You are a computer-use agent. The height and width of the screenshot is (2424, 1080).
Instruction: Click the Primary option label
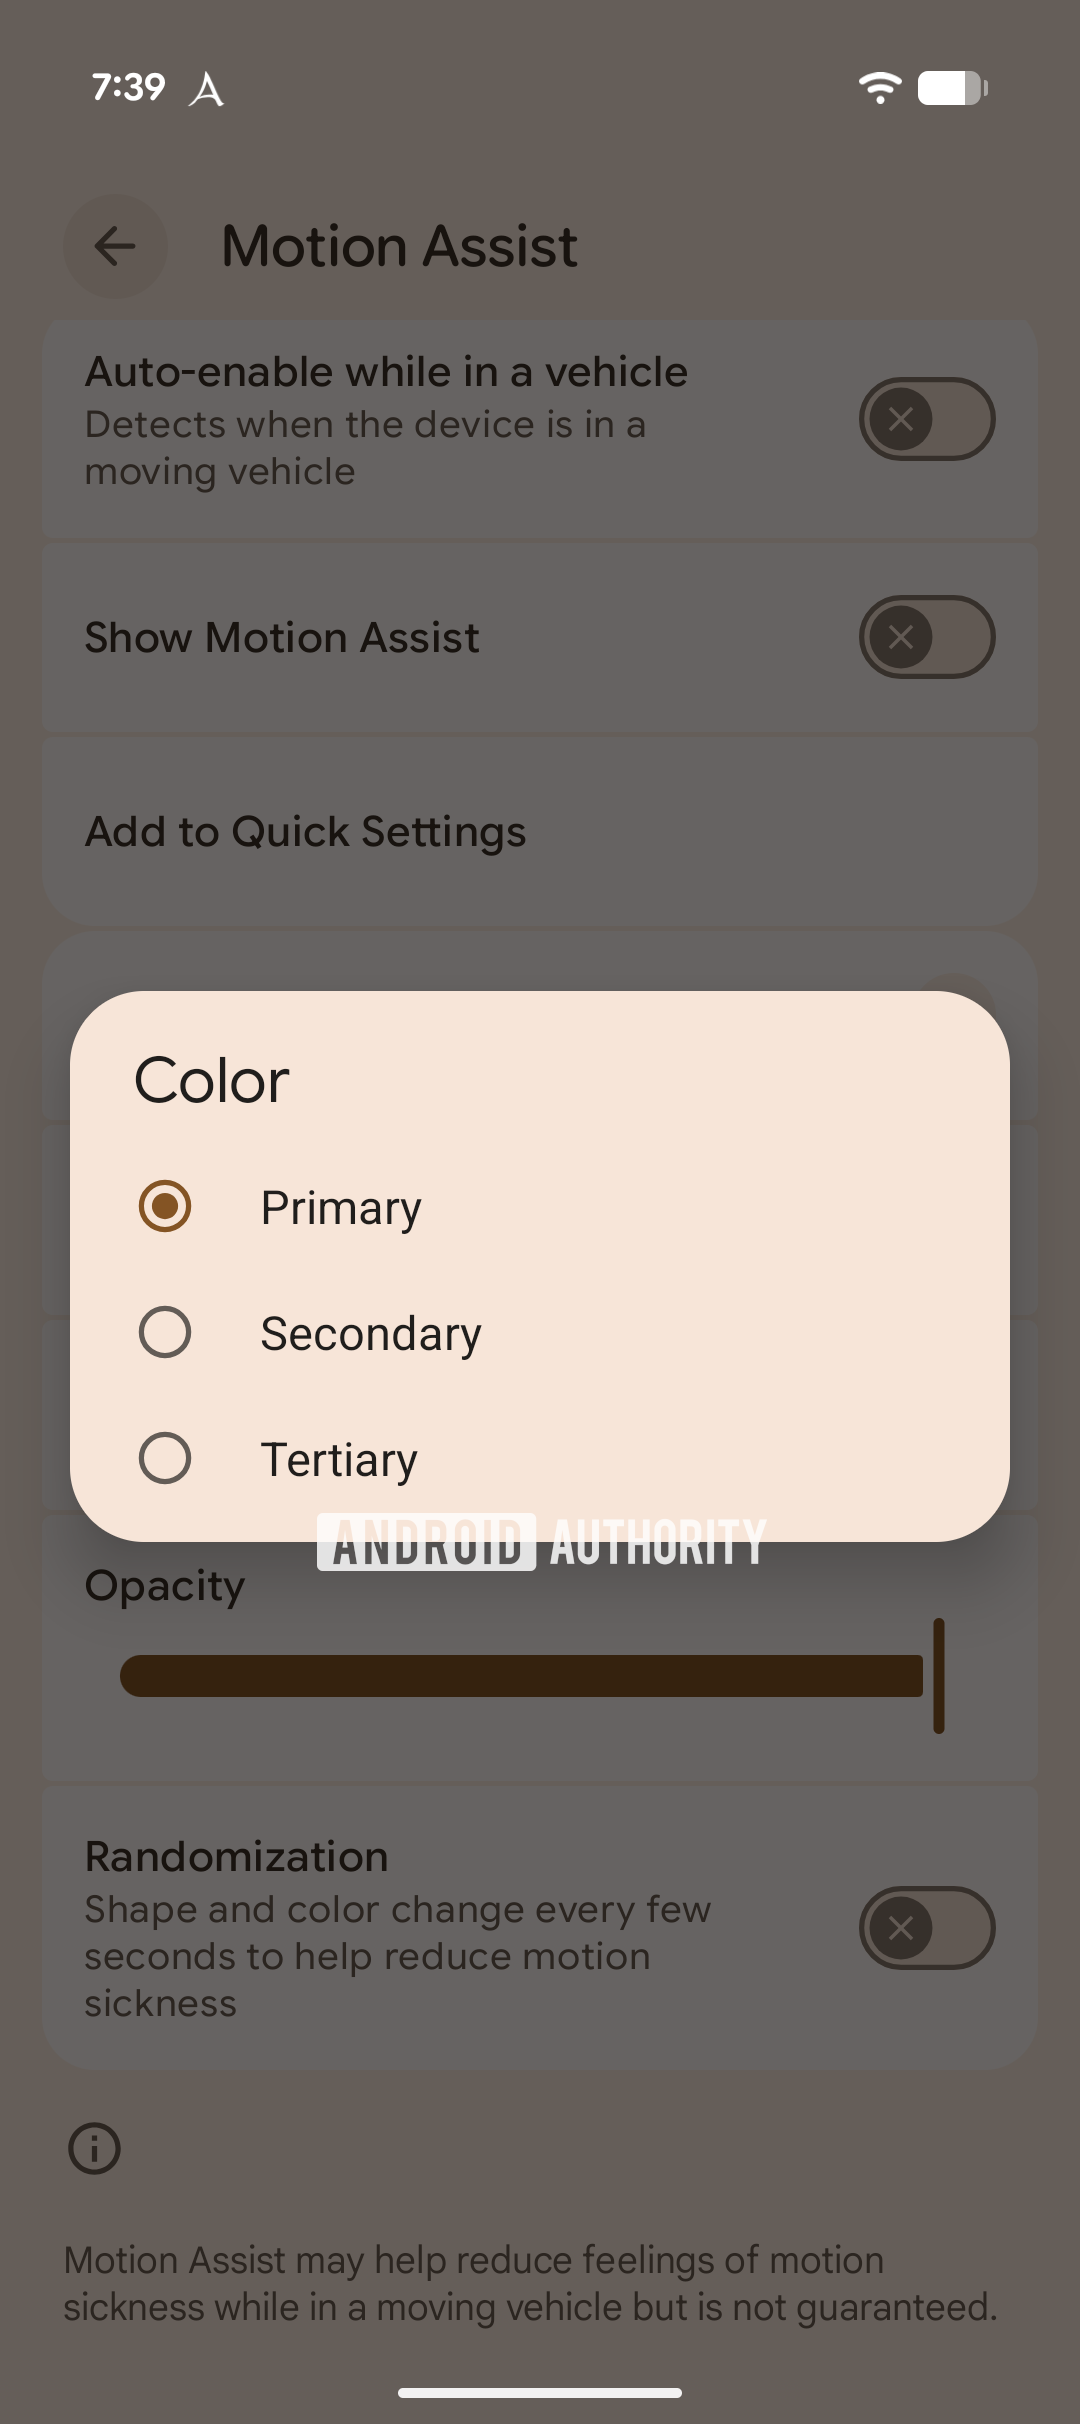click(341, 1208)
